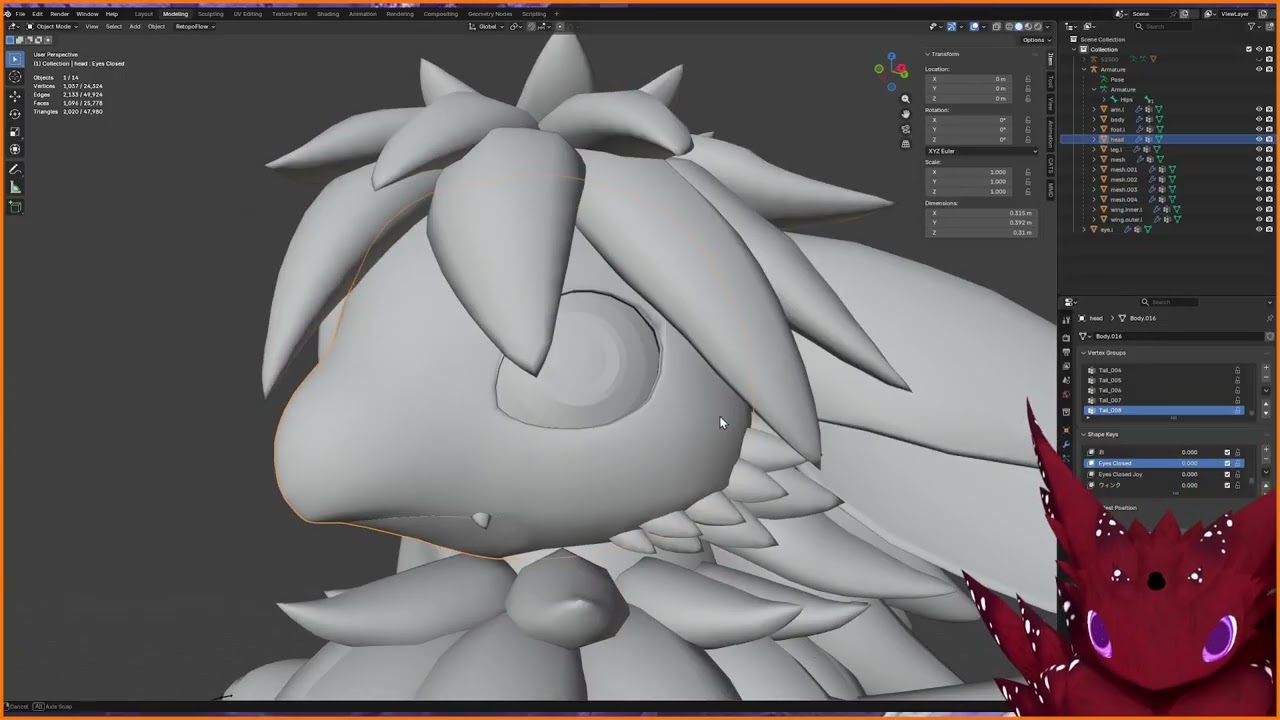Switch to Sculpting workspace tab
Screen dimensions: 1280x720
[x=210, y=14]
